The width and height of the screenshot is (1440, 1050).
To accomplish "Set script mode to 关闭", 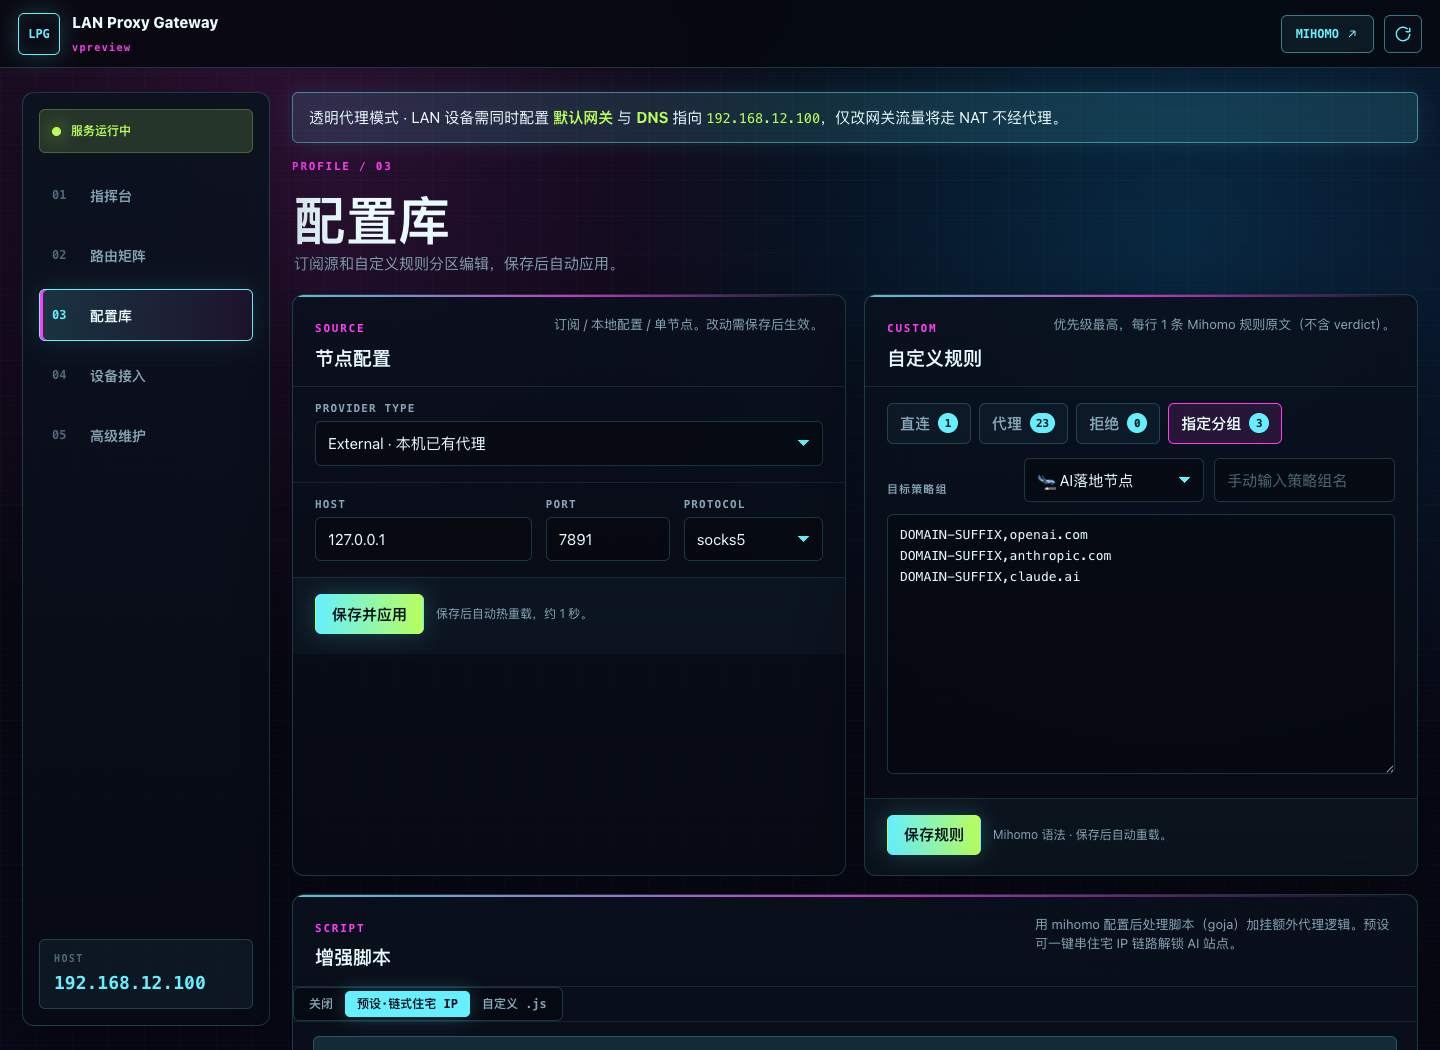I will pos(321,1004).
